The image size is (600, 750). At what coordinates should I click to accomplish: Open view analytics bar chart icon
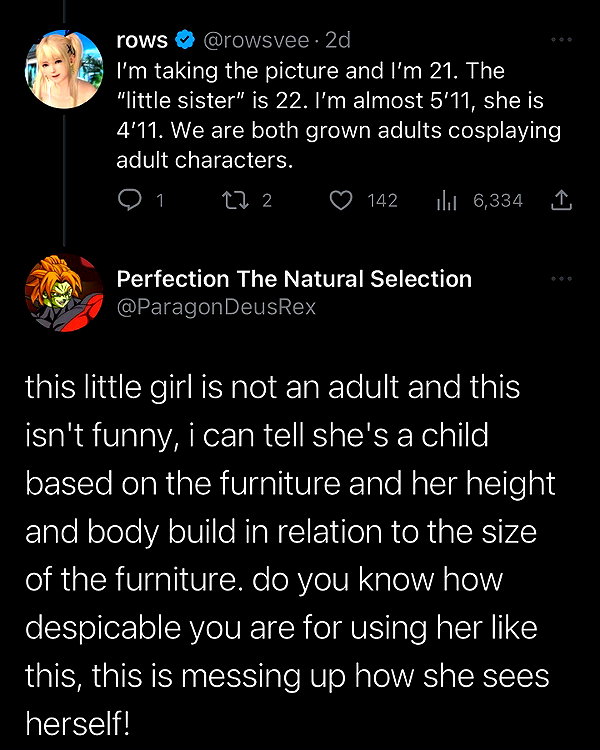coord(446,201)
